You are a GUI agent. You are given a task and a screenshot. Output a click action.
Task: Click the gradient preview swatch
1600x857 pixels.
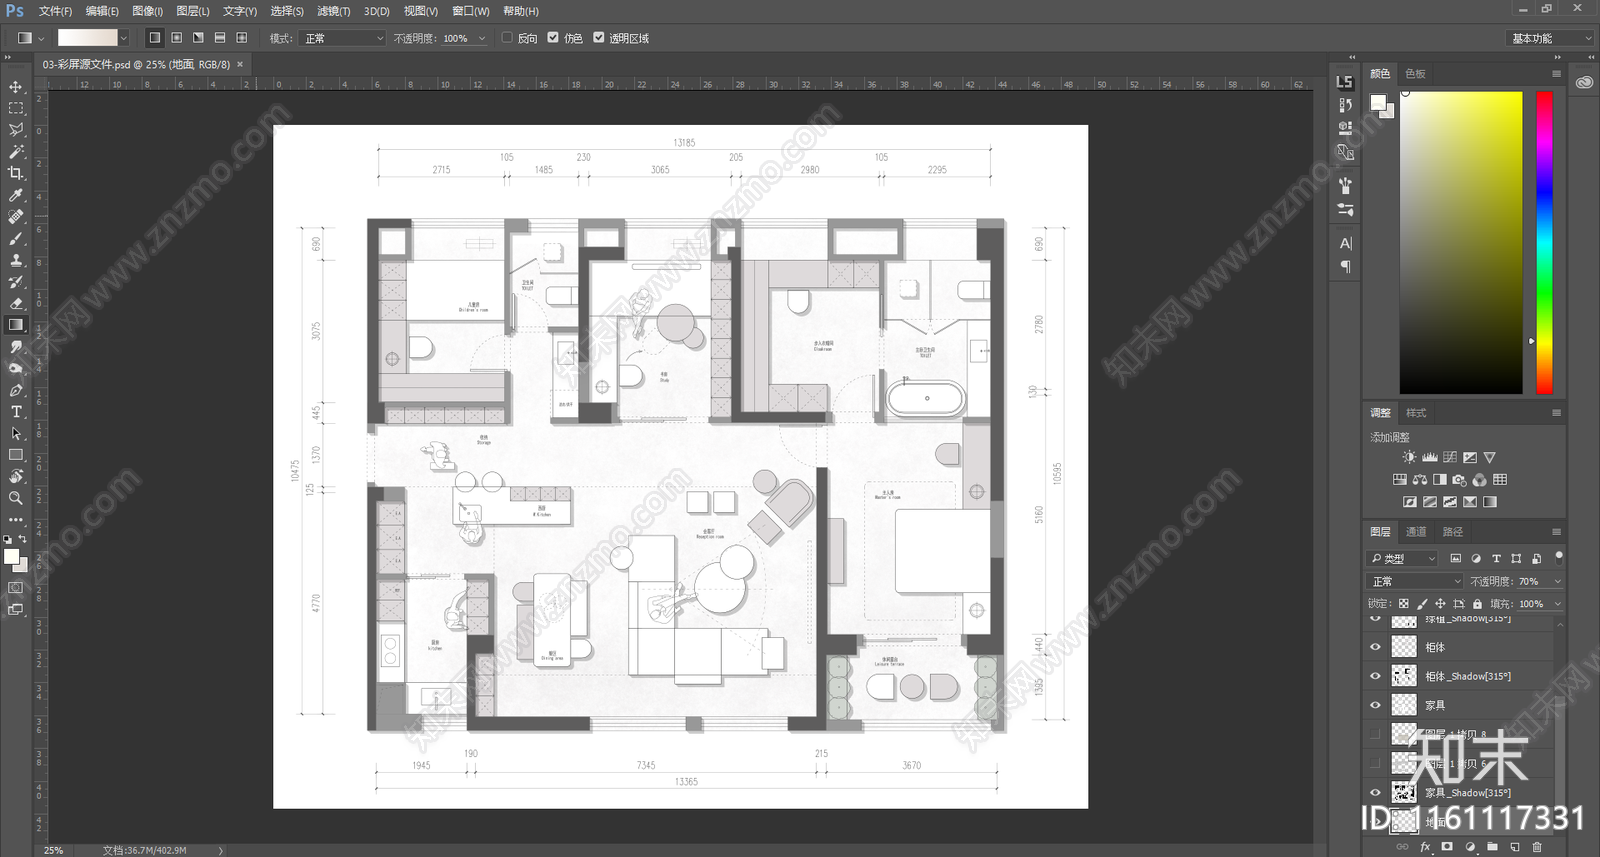(x=87, y=38)
